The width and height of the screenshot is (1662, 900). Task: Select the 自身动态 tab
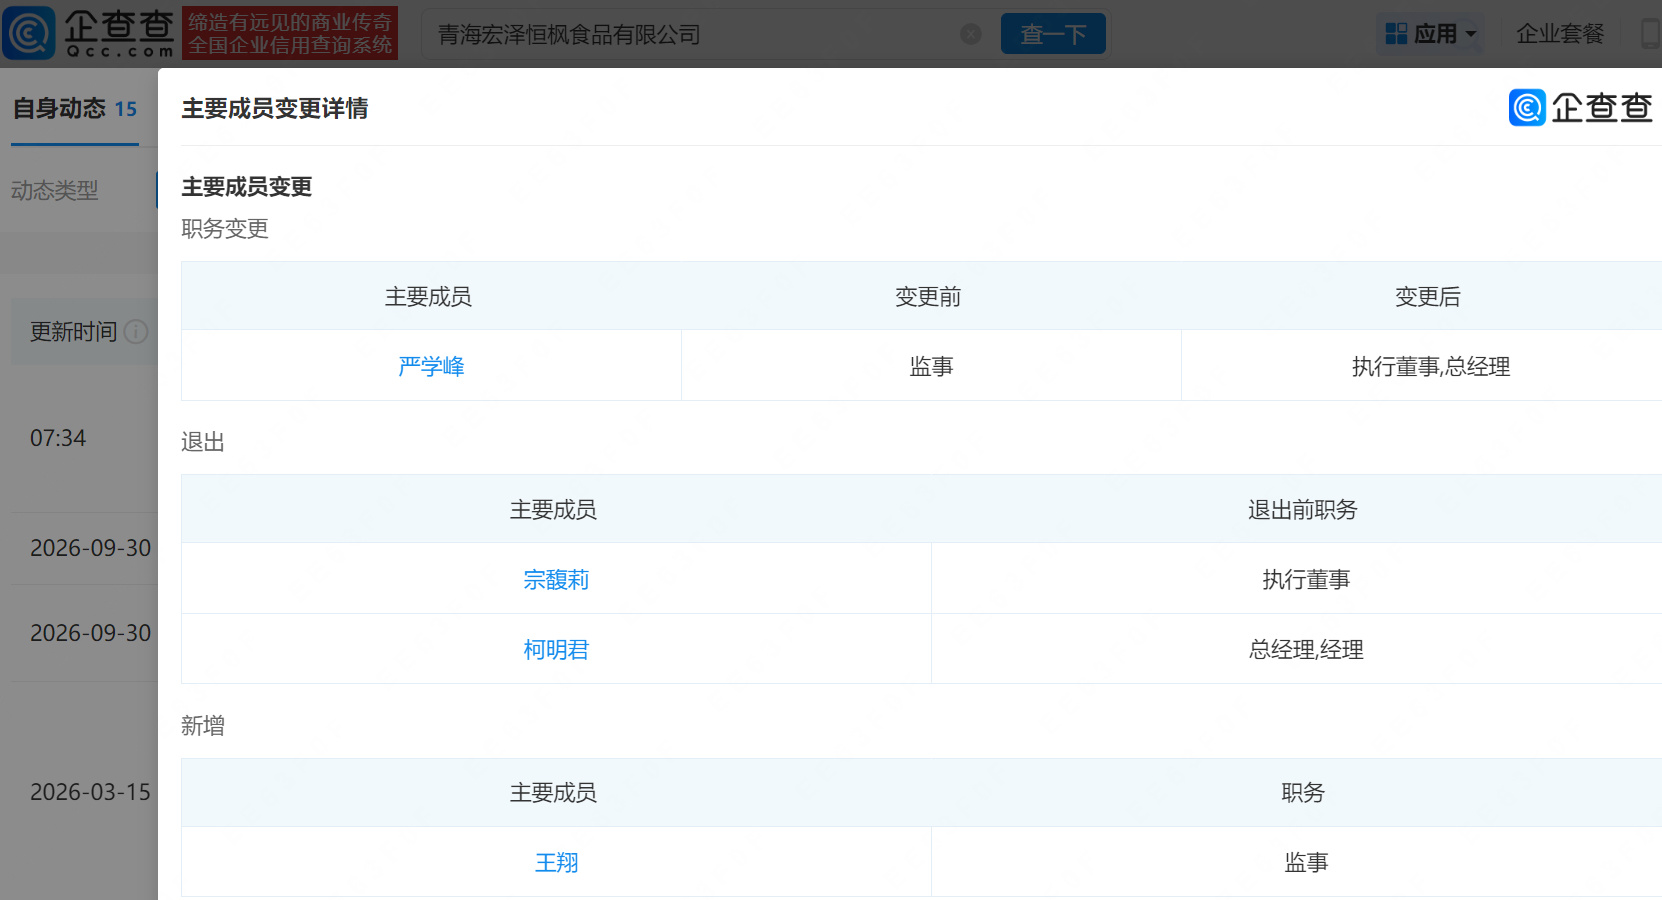[x=75, y=108]
